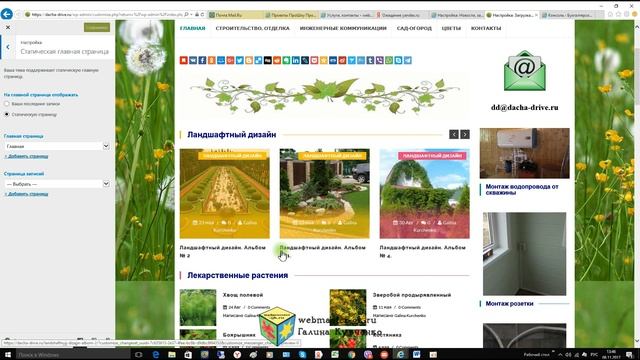This screenshot has width=640, height=360.
Task: Share page via Telegram icon
Action: [x=407, y=60]
